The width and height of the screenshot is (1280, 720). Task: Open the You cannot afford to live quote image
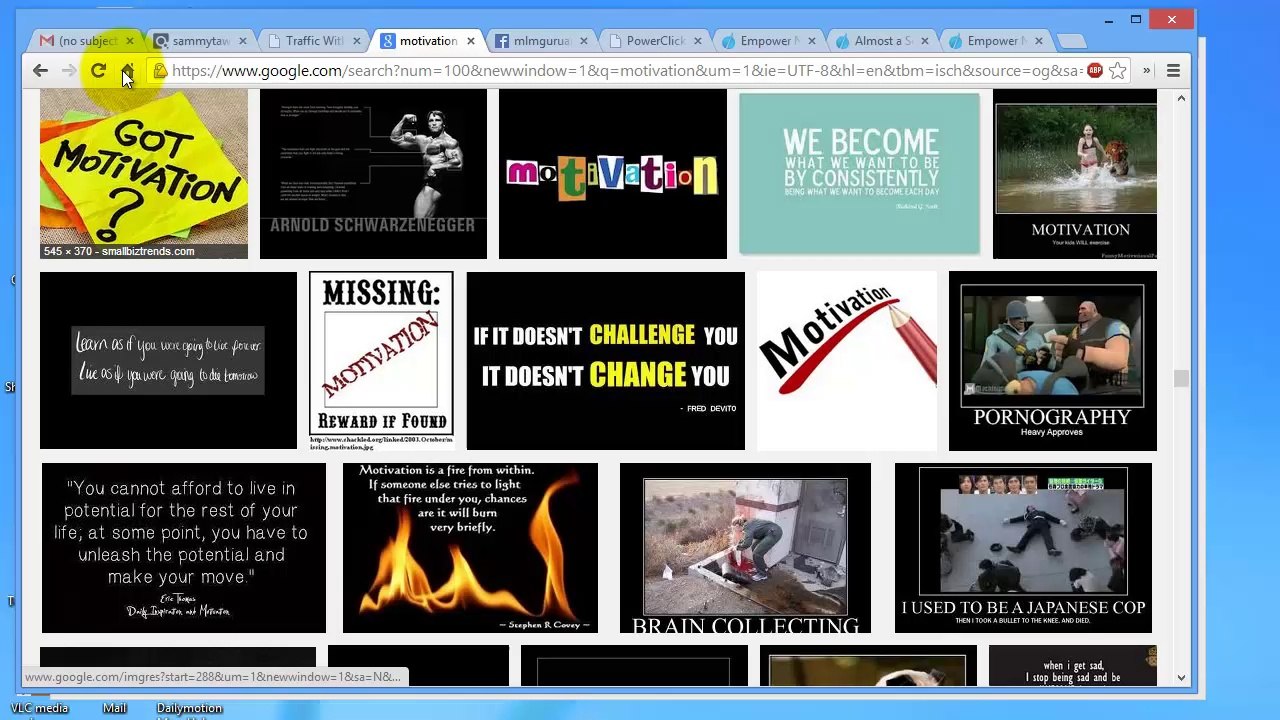click(184, 547)
